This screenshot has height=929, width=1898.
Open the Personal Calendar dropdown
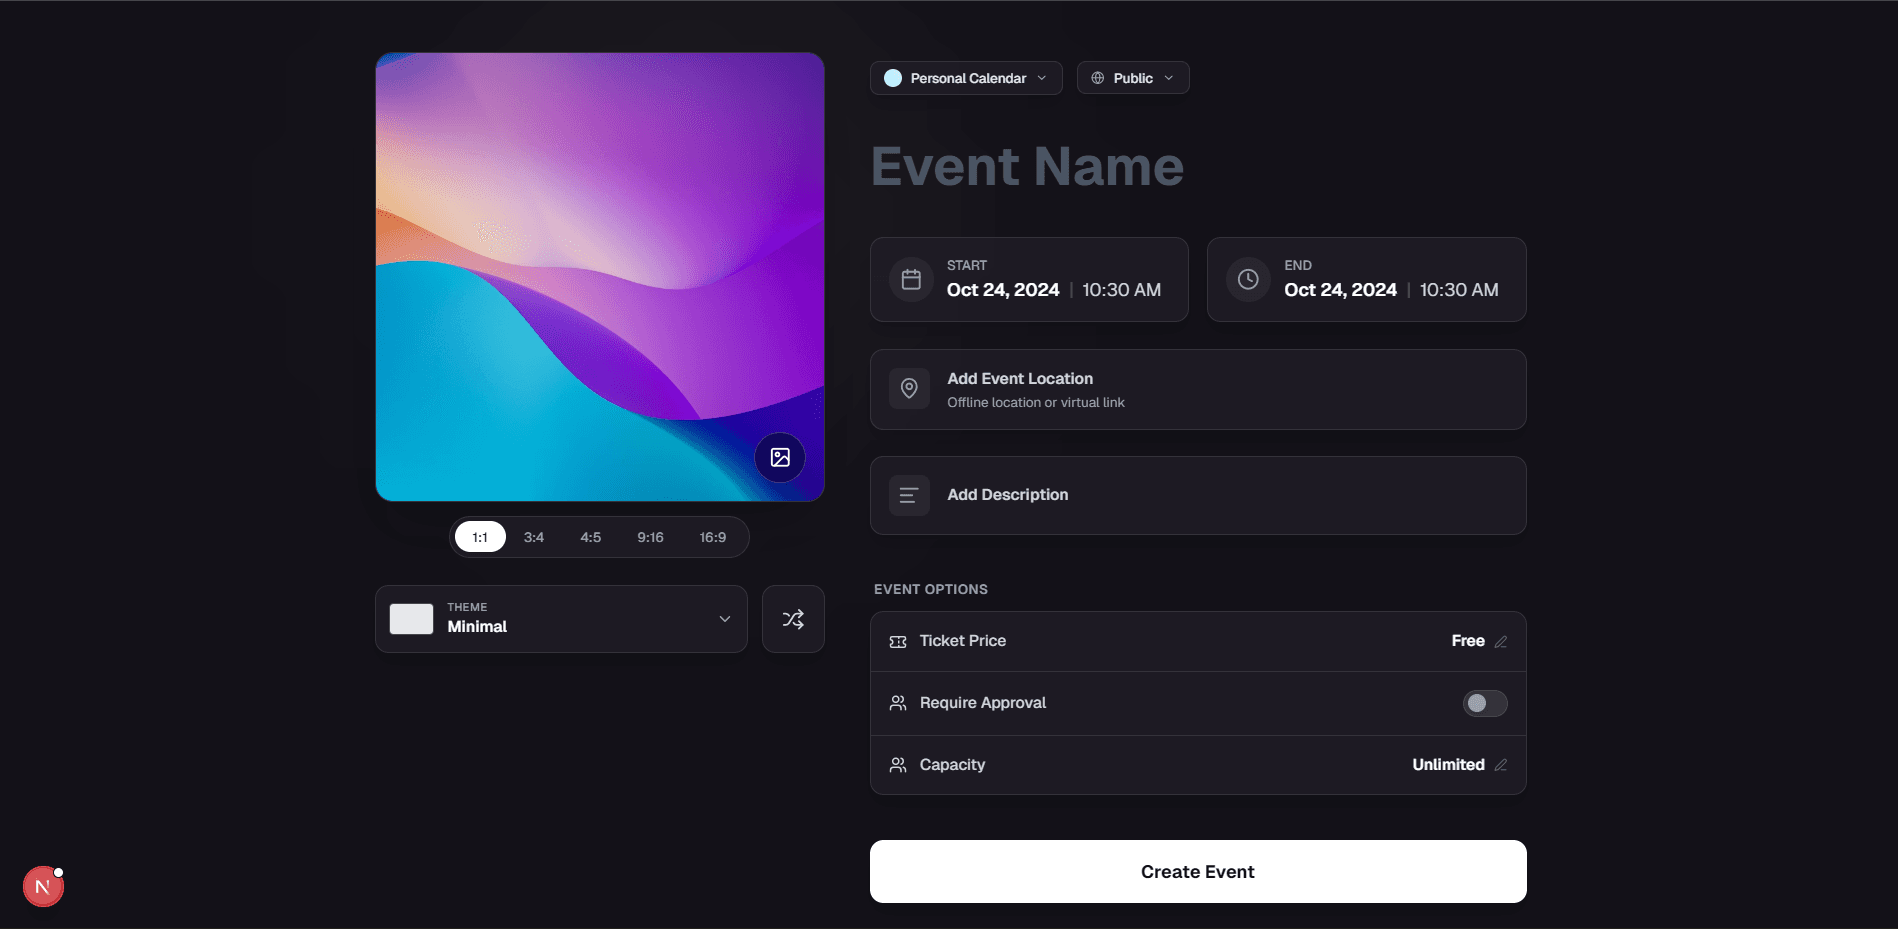[966, 78]
